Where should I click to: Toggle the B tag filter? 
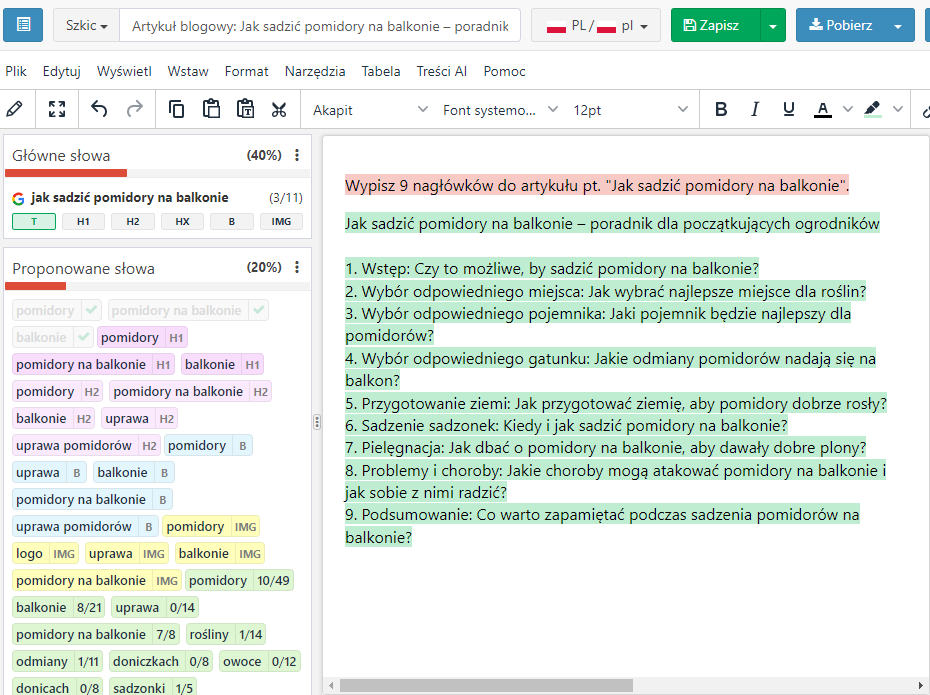pos(232,221)
